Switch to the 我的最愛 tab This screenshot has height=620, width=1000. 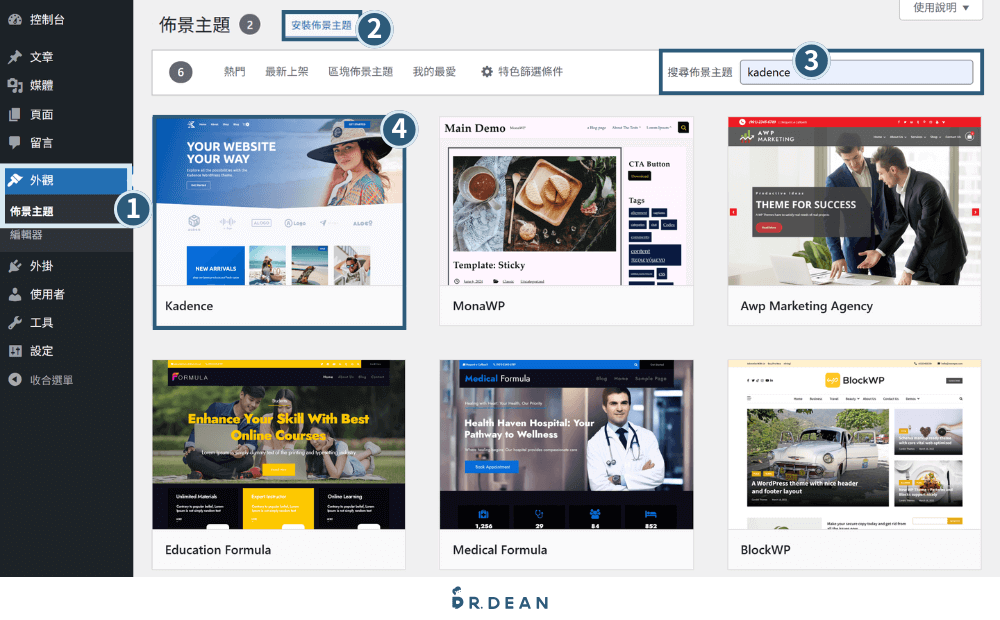[x=434, y=71]
